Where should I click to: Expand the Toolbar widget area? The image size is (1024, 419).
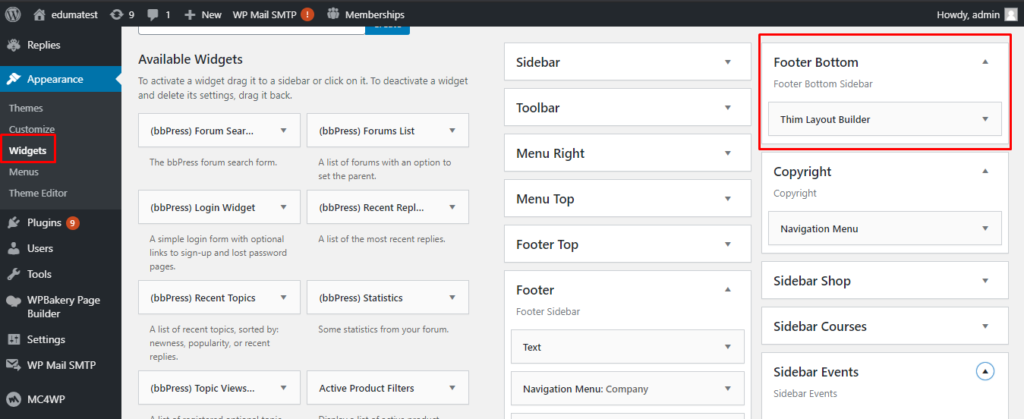click(728, 108)
